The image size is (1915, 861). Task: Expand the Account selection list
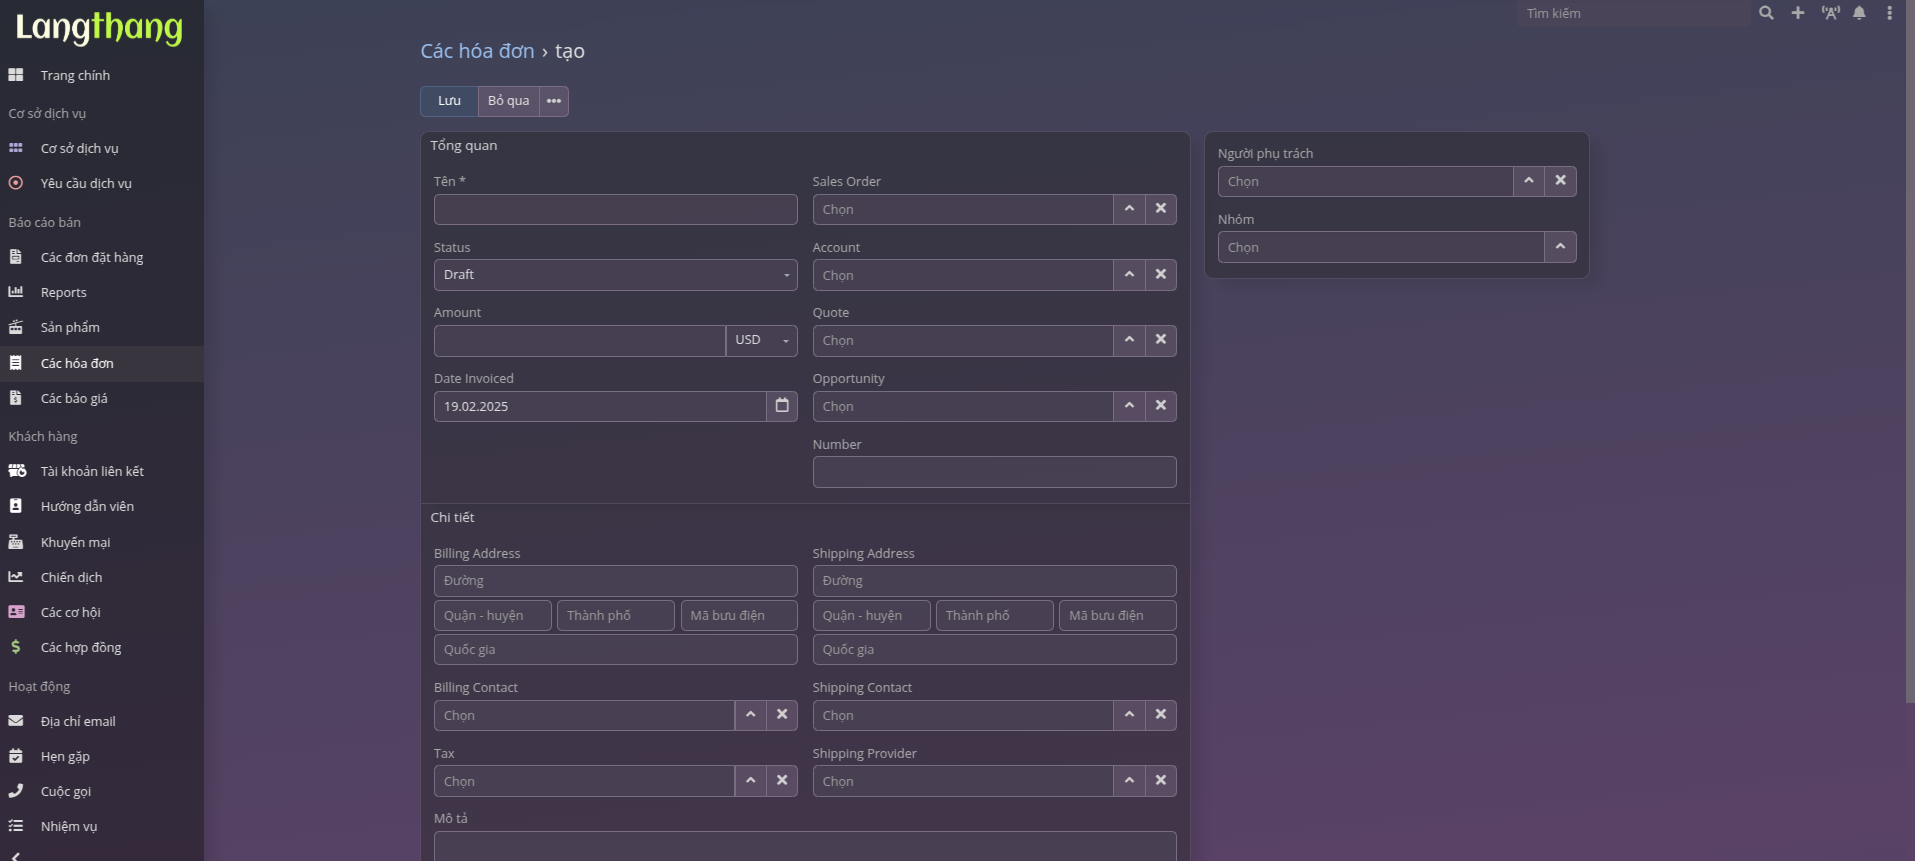(x=1129, y=275)
